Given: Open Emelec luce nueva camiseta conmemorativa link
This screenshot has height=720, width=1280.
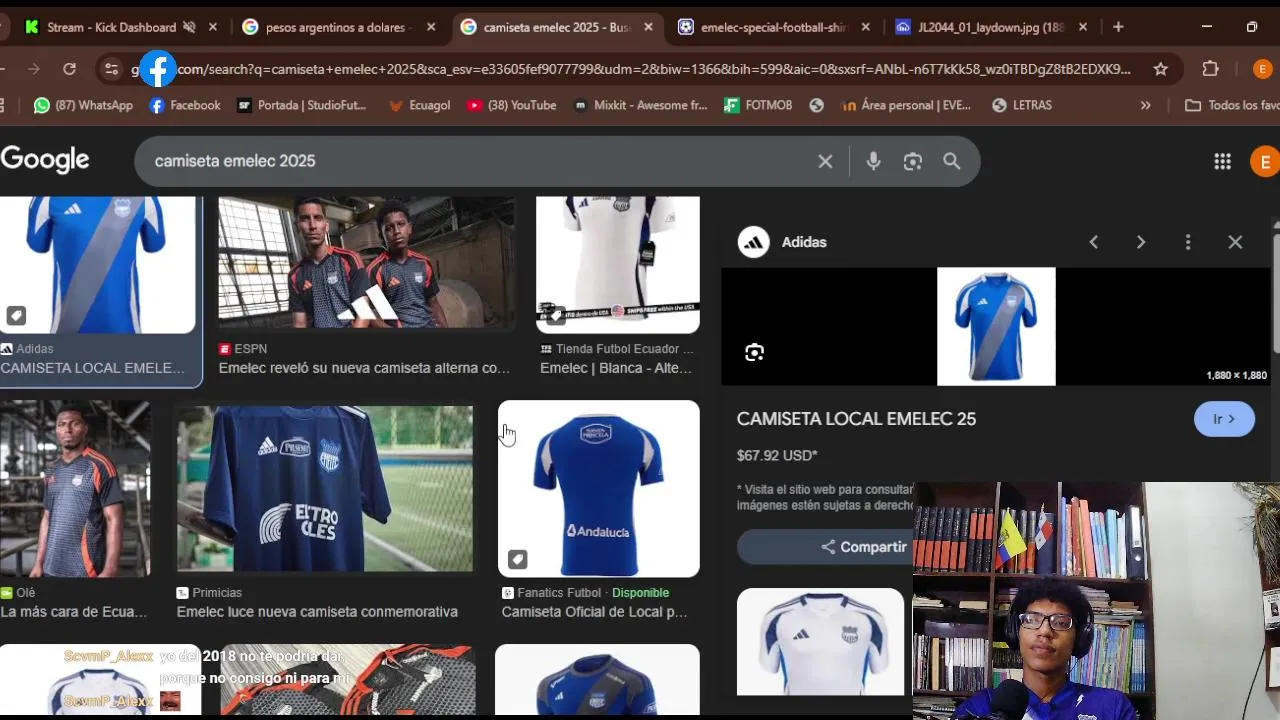Looking at the screenshot, I should tap(317, 612).
